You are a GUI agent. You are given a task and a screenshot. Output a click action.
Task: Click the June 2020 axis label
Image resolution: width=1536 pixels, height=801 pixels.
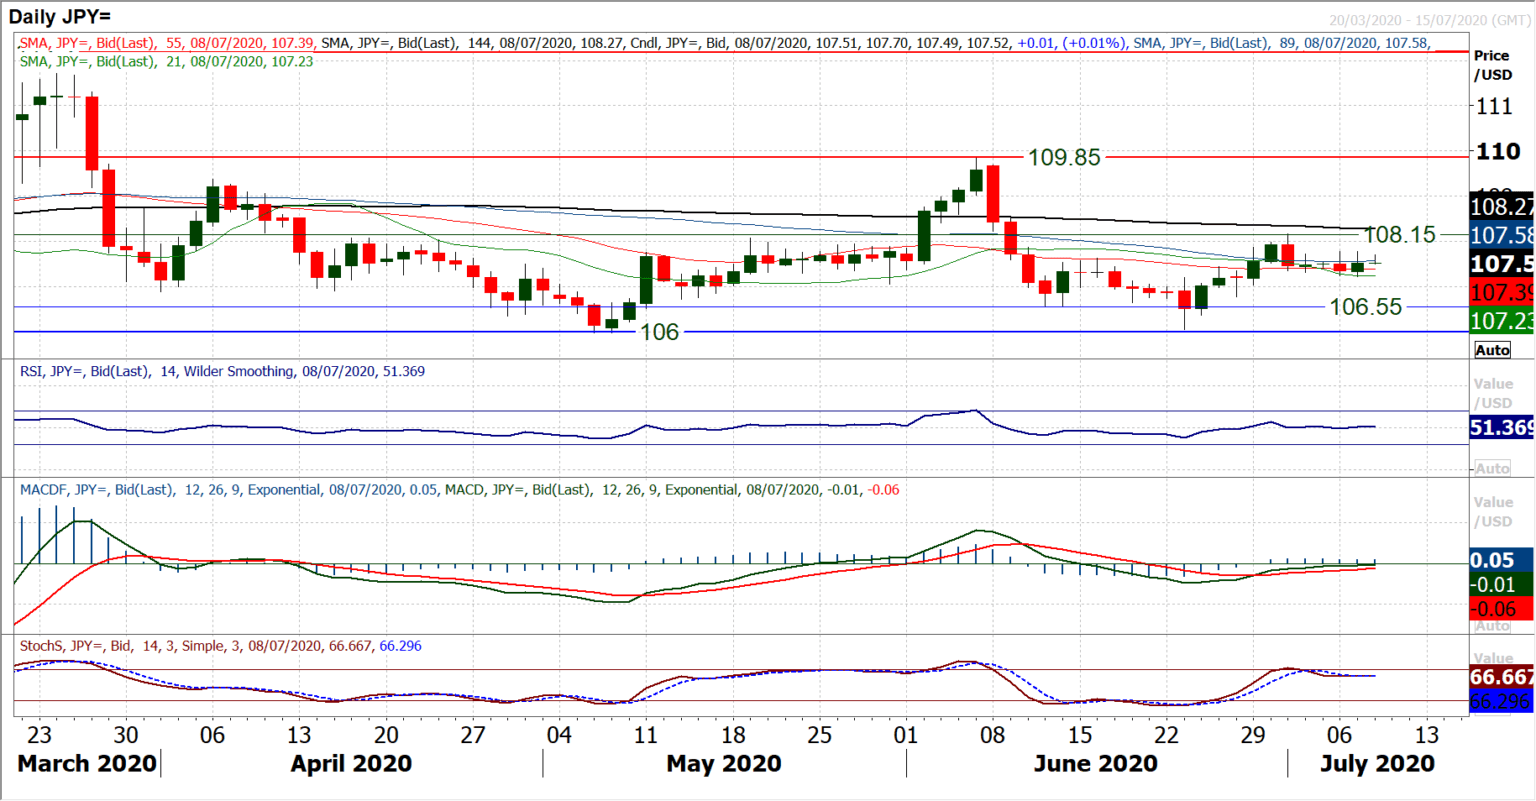click(x=1095, y=763)
